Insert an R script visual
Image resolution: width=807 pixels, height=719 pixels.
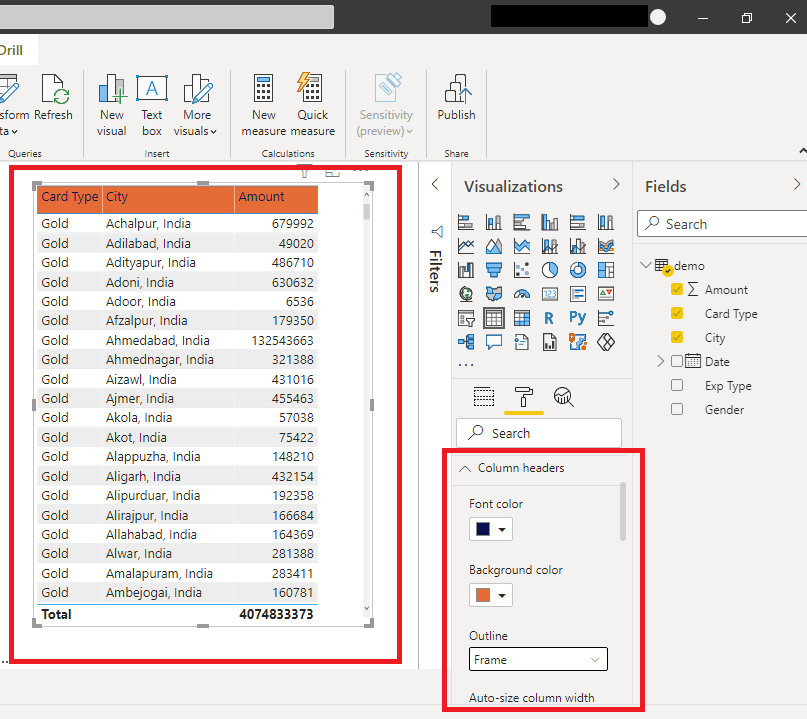[549, 317]
